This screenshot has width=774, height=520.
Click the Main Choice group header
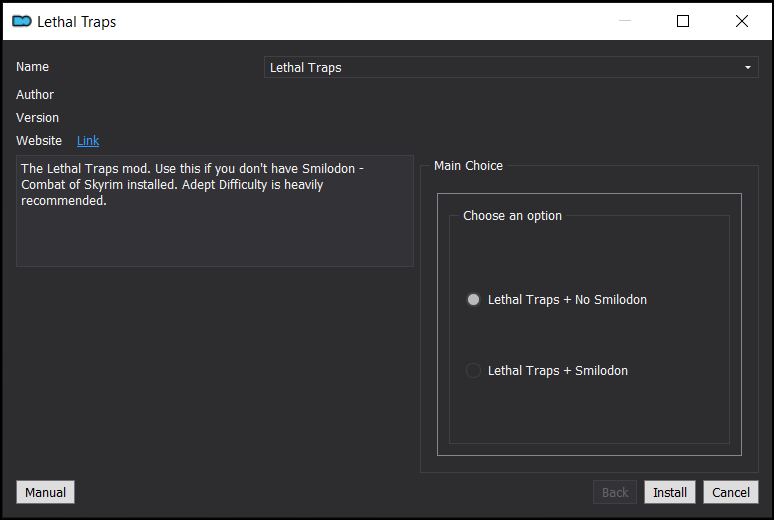point(468,165)
